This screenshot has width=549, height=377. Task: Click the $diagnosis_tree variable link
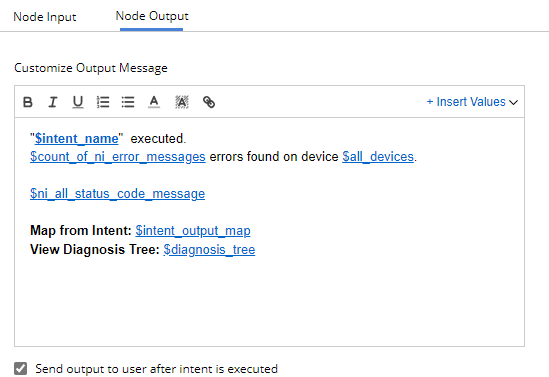tap(209, 250)
